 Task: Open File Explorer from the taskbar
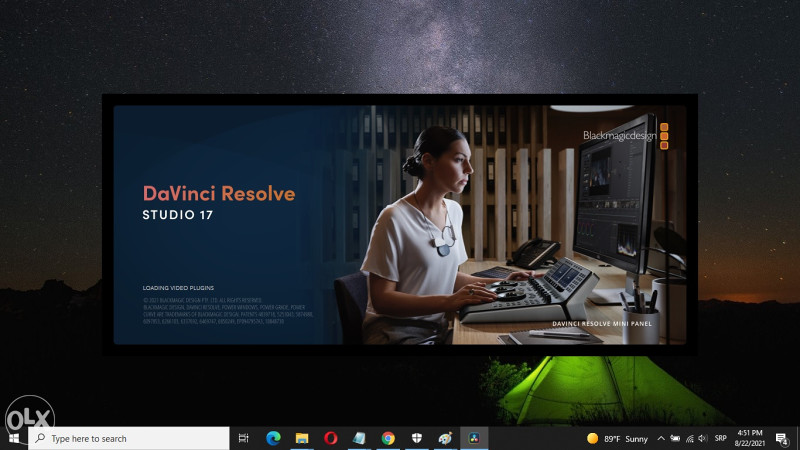coord(302,438)
